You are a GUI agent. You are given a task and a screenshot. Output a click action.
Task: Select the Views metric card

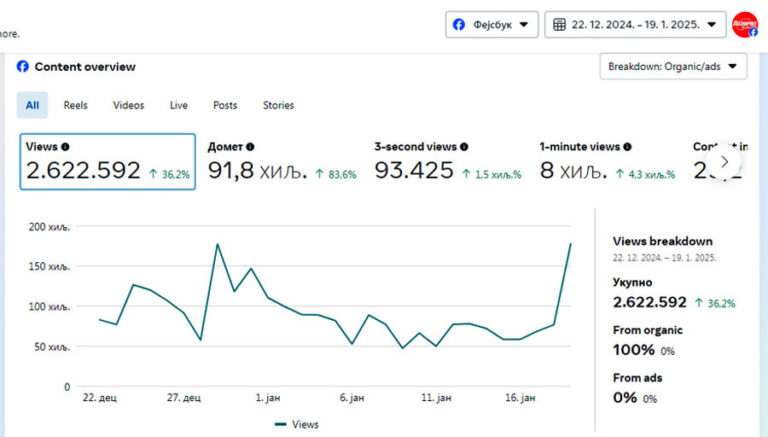point(107,161)
